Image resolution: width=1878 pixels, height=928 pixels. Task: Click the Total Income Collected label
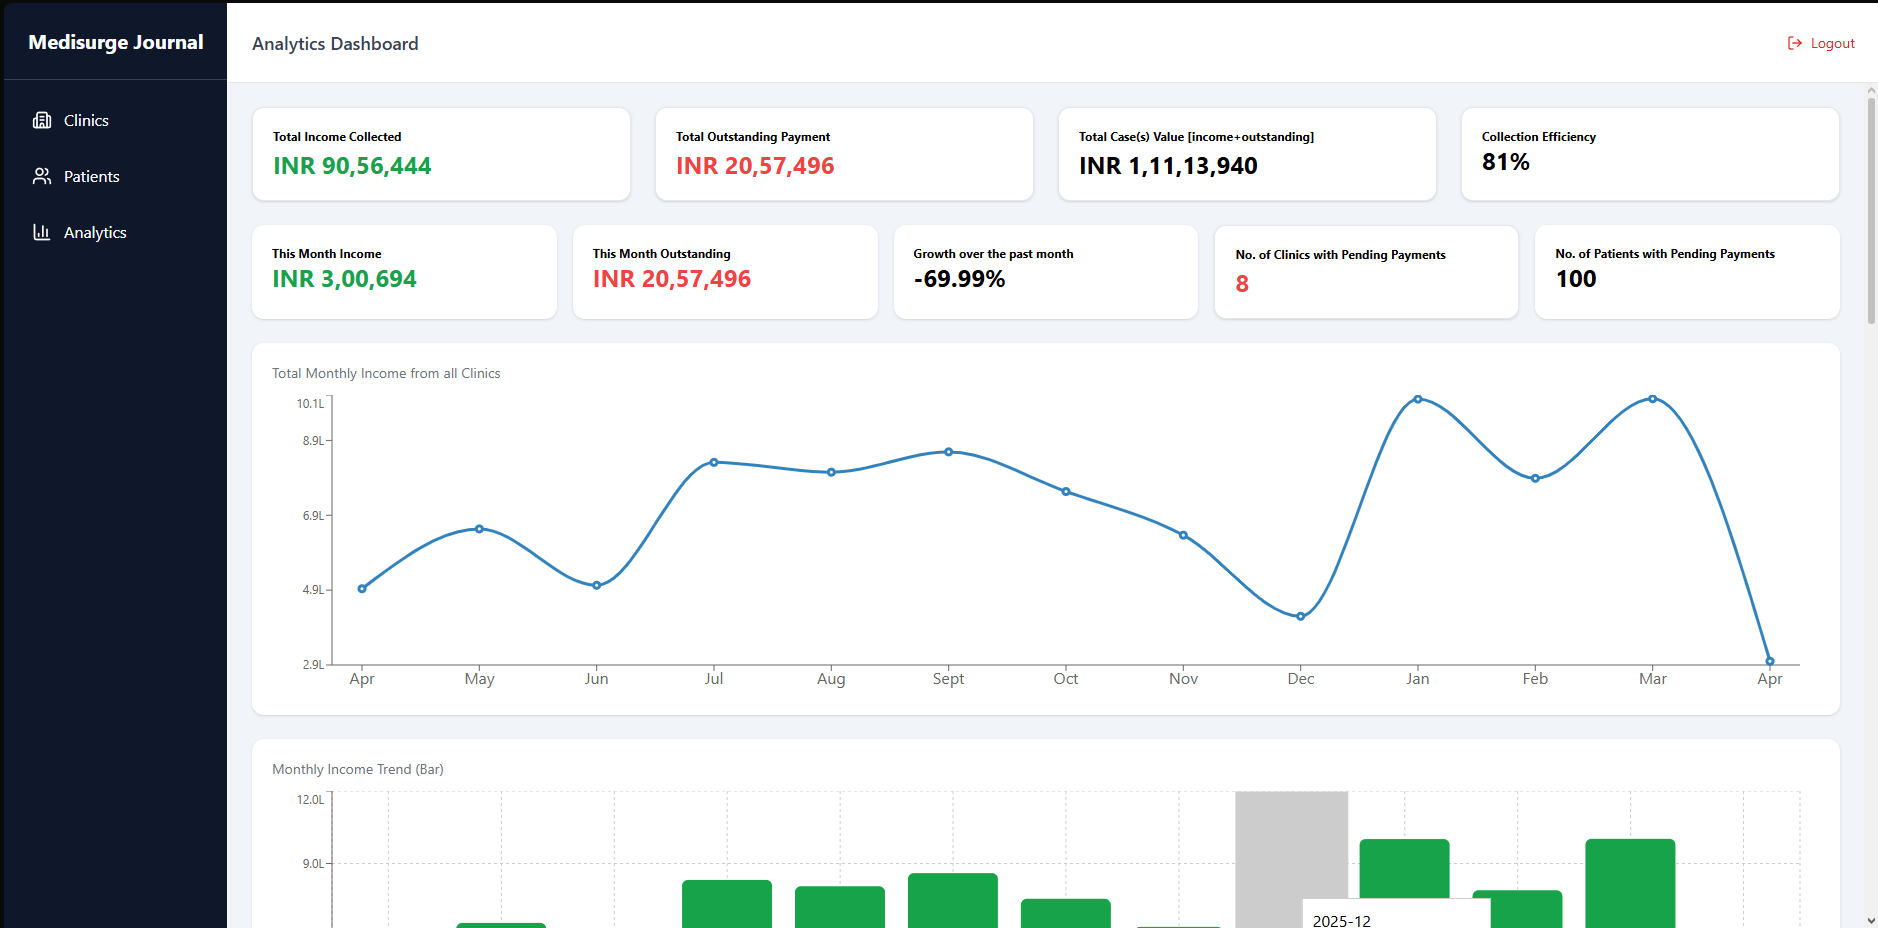[x=337, y=137]
